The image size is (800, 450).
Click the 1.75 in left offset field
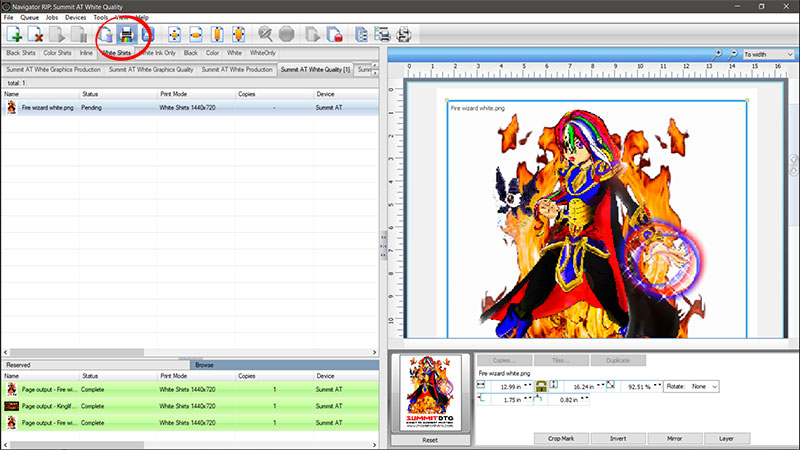point(507,399)
